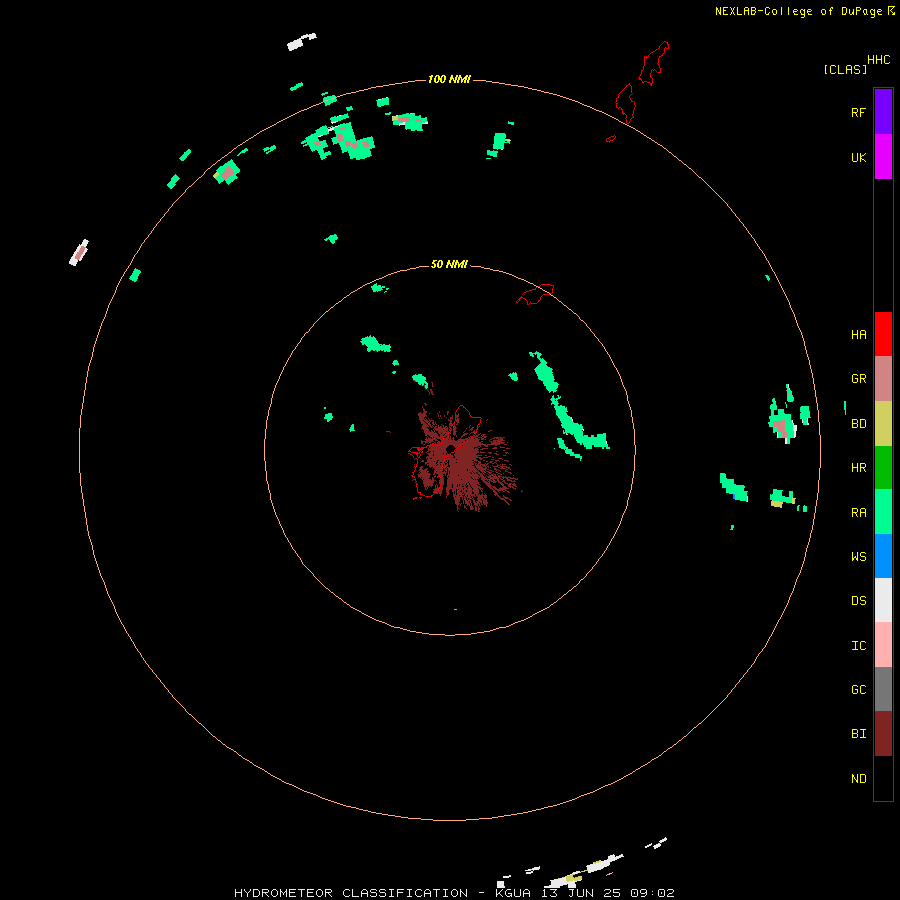Screen dimensions: 900x900
Task: Select the BD yellow legend swatch
Action: pos(883,424)
